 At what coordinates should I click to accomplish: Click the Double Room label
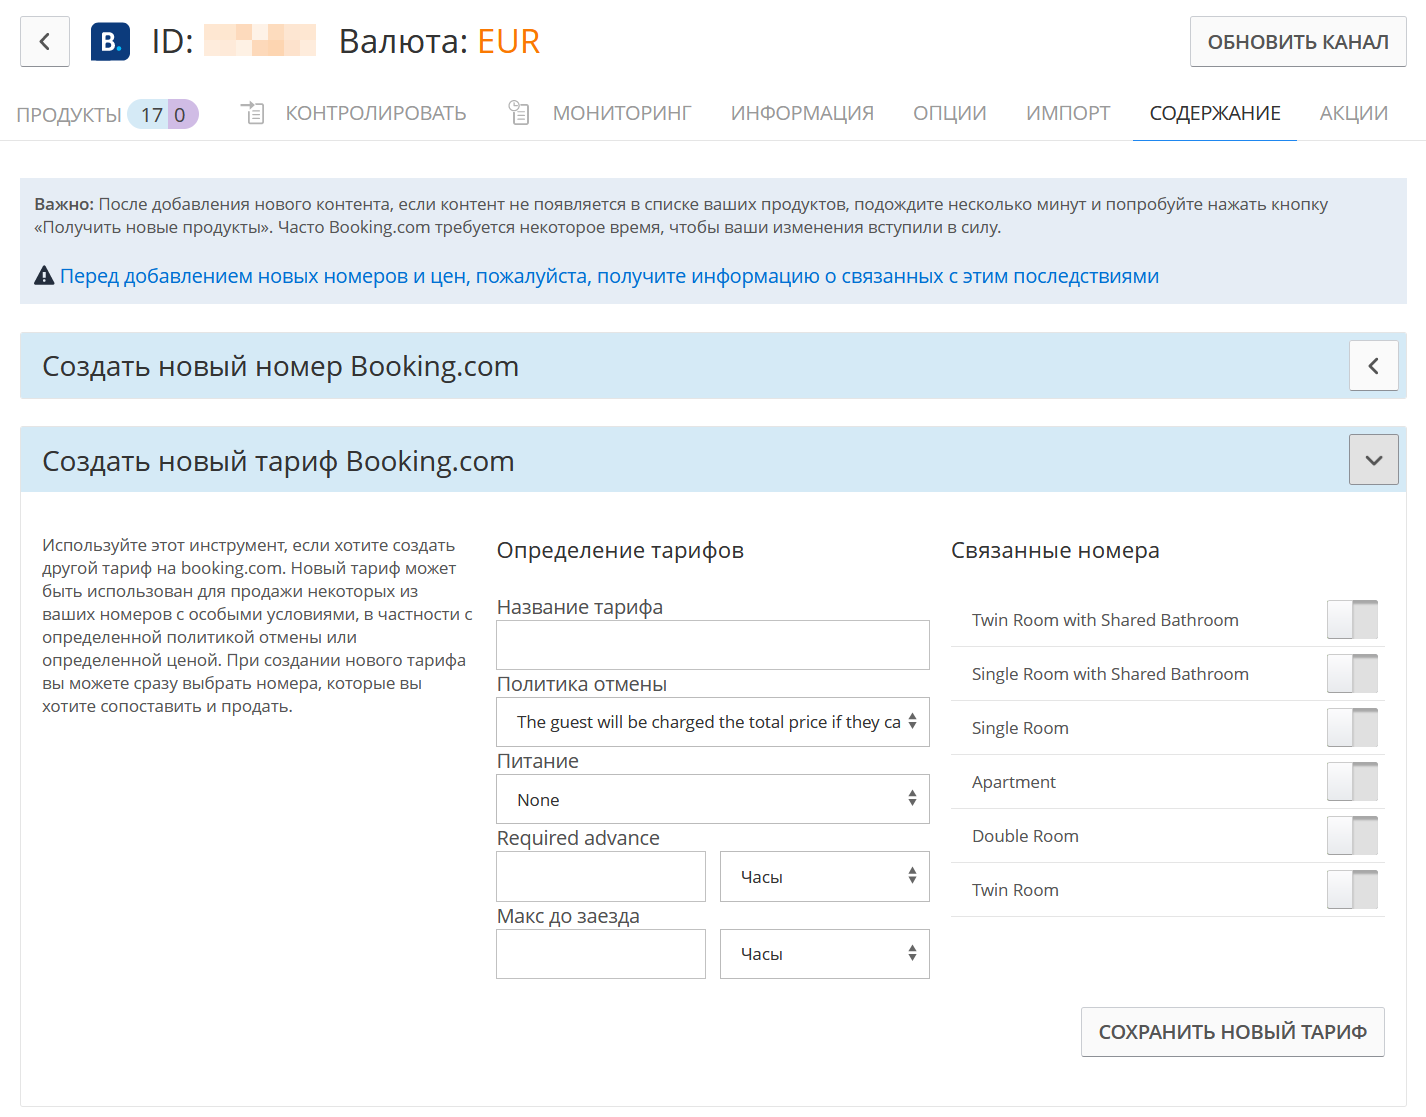click(x=1025, y=836)
